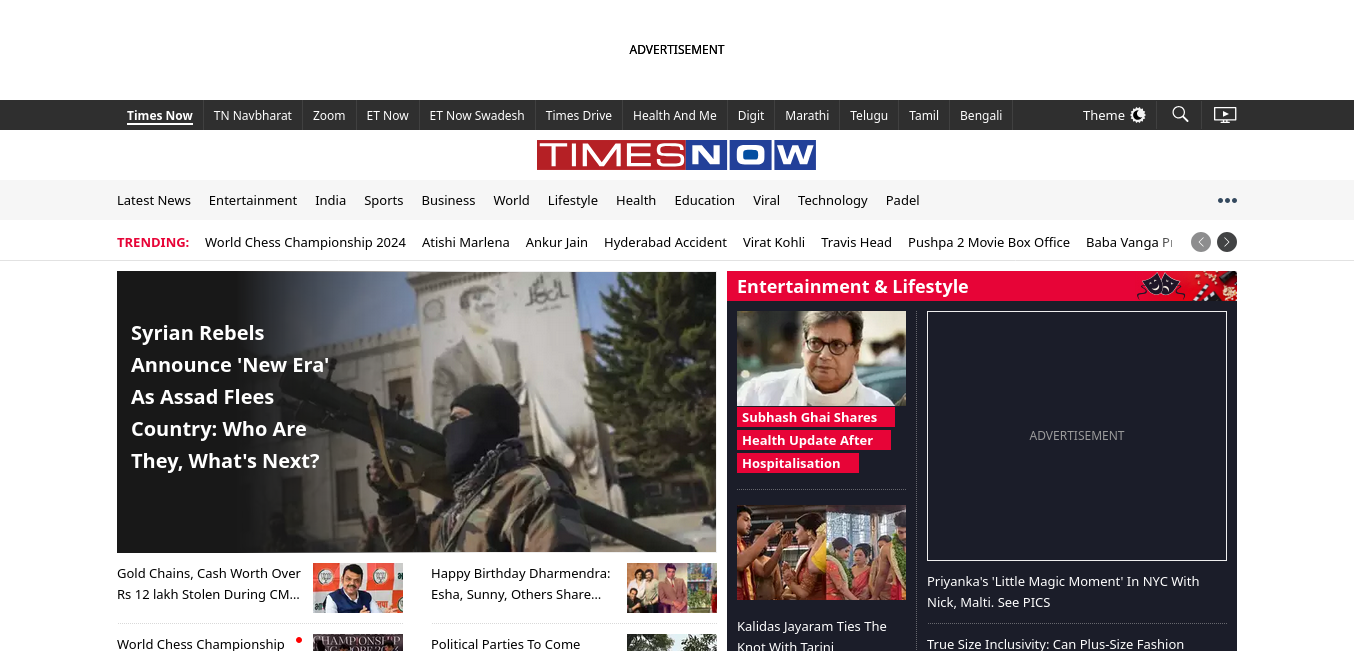Go to India news section
Image resolution: width=1366 pixels, height=651 pixels.
click(330, 200)
